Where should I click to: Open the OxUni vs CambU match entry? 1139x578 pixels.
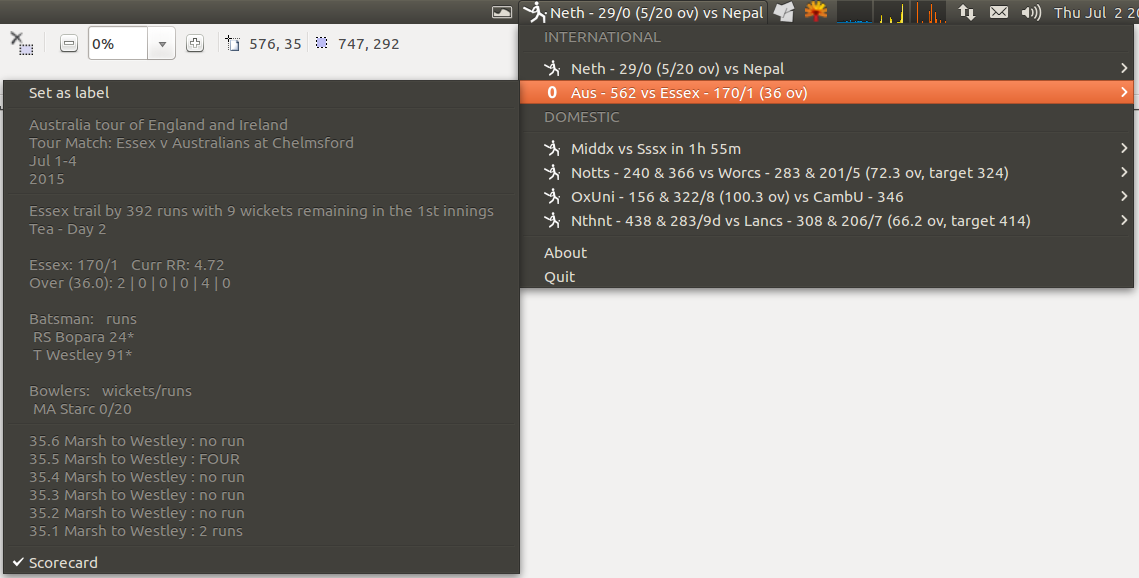click(827, 197)
